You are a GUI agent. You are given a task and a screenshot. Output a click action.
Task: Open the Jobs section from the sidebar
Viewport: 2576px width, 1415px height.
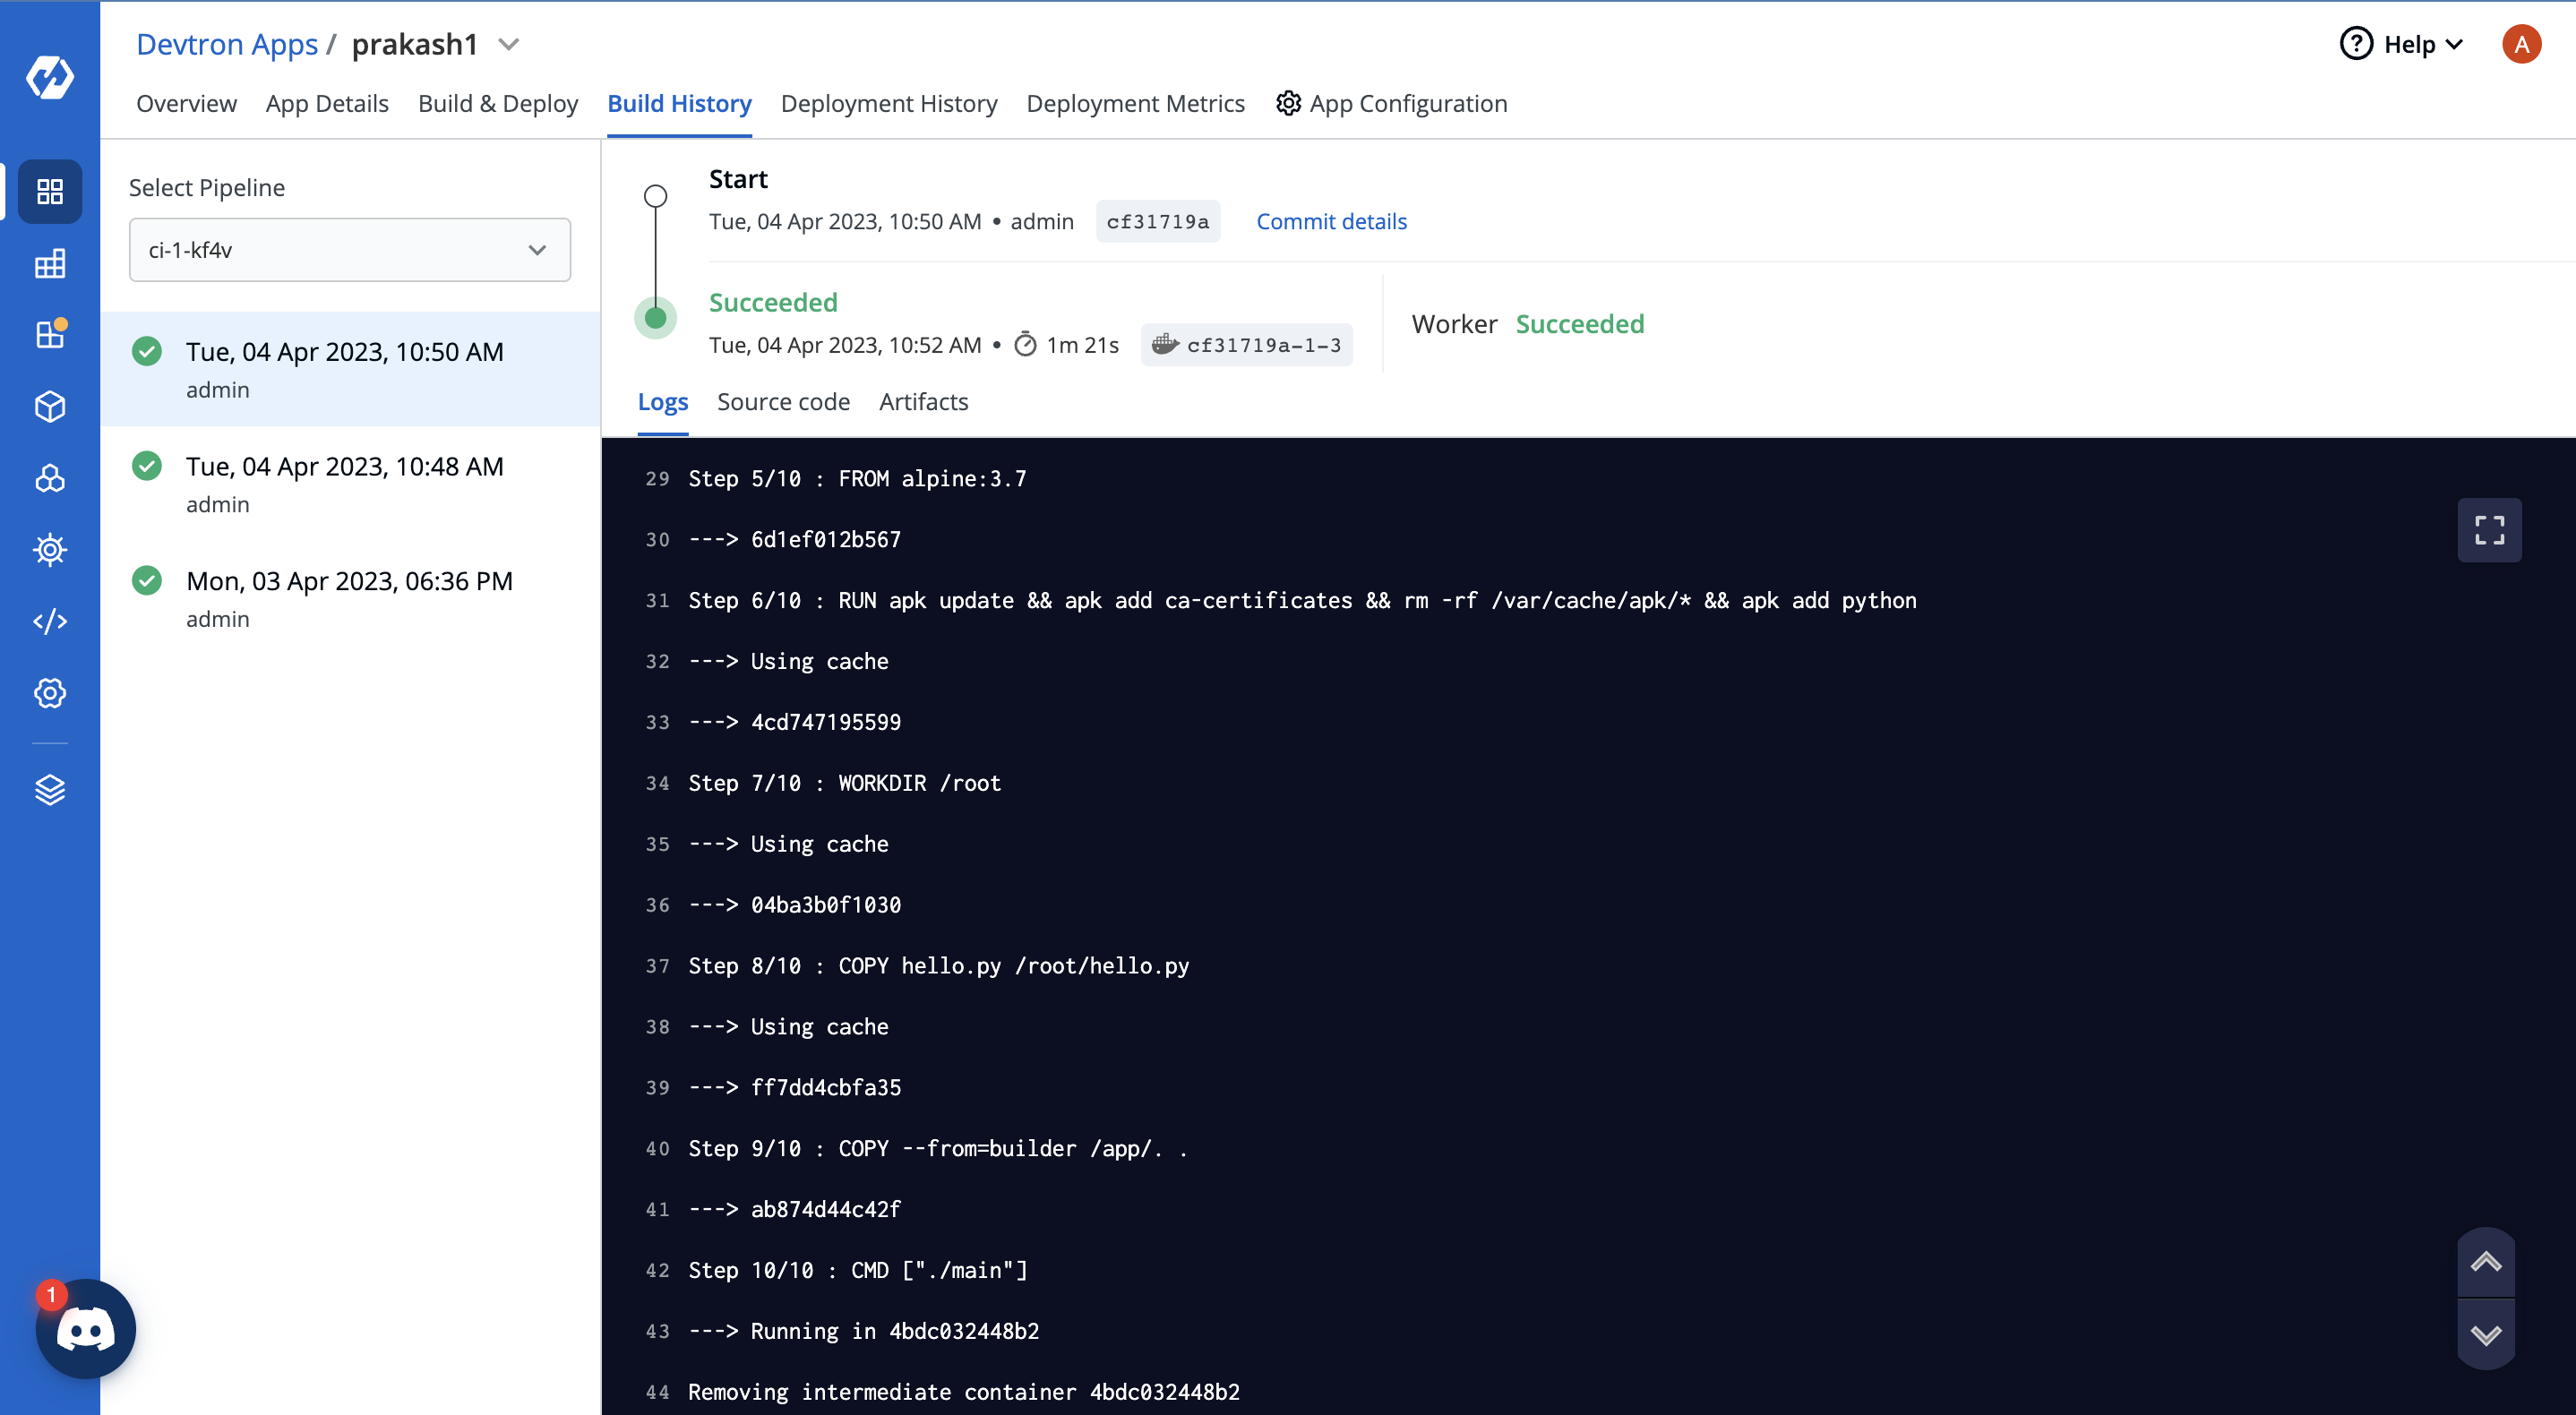coord(51,264)
